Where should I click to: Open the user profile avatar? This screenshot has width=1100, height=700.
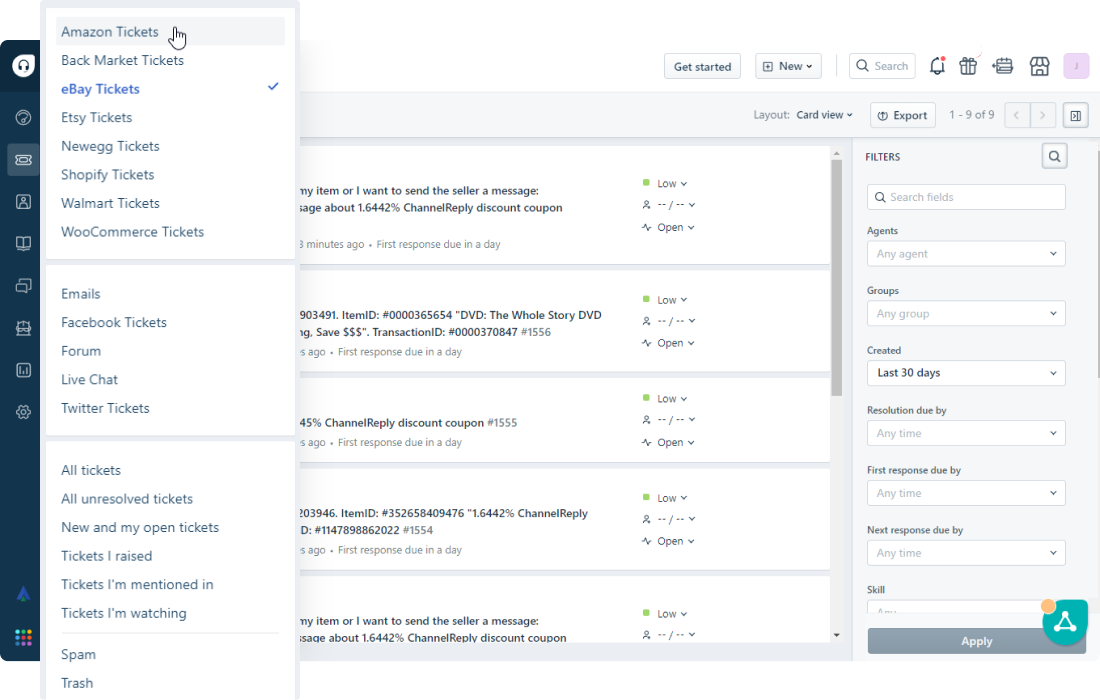[x=1076, y=66]
